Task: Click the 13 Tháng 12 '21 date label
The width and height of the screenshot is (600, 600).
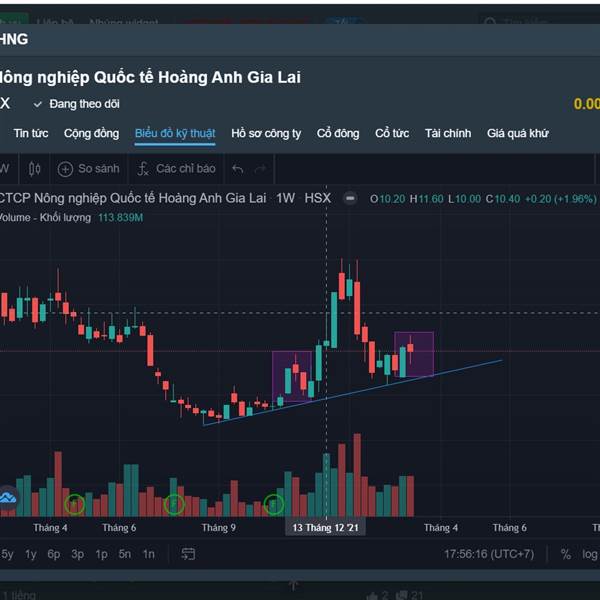Action: tap(325, 528)
